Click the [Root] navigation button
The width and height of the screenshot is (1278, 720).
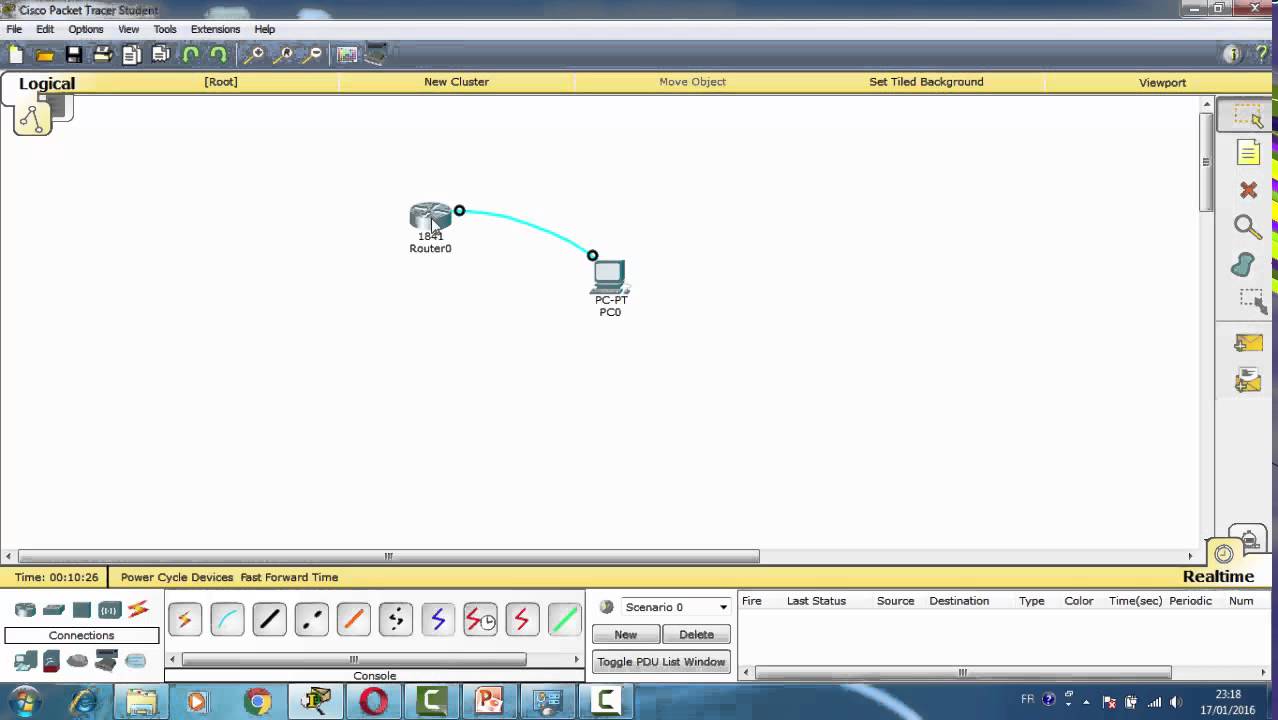221,82
